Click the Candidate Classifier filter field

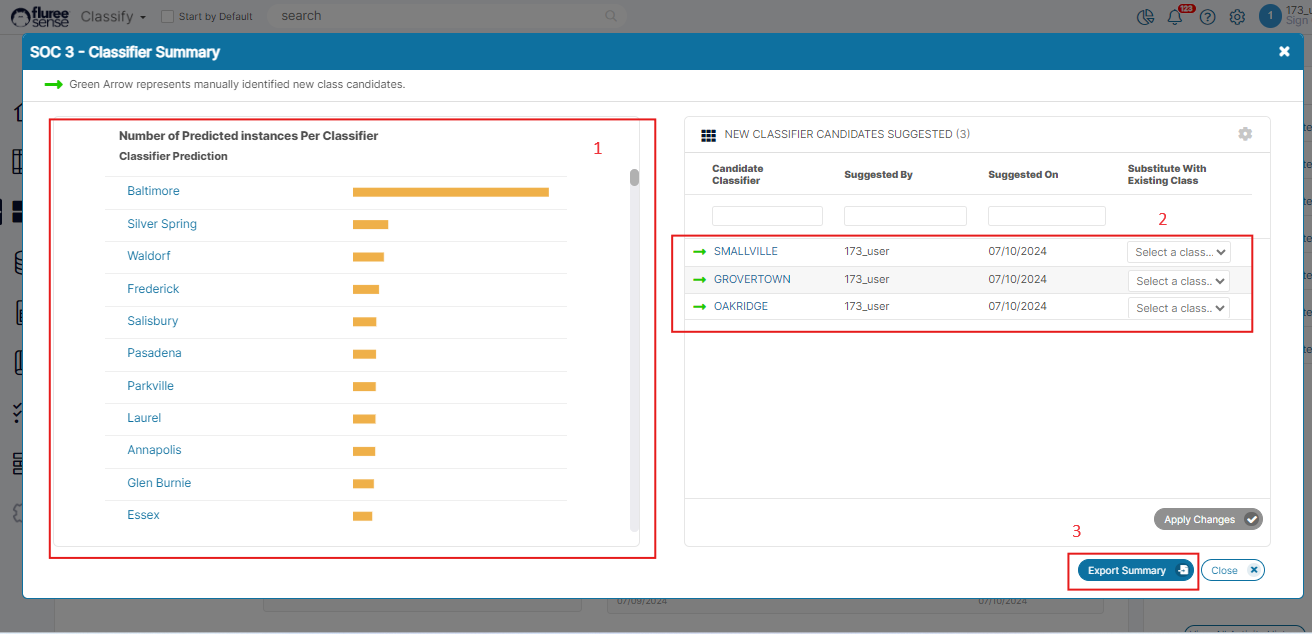[767, 216]
